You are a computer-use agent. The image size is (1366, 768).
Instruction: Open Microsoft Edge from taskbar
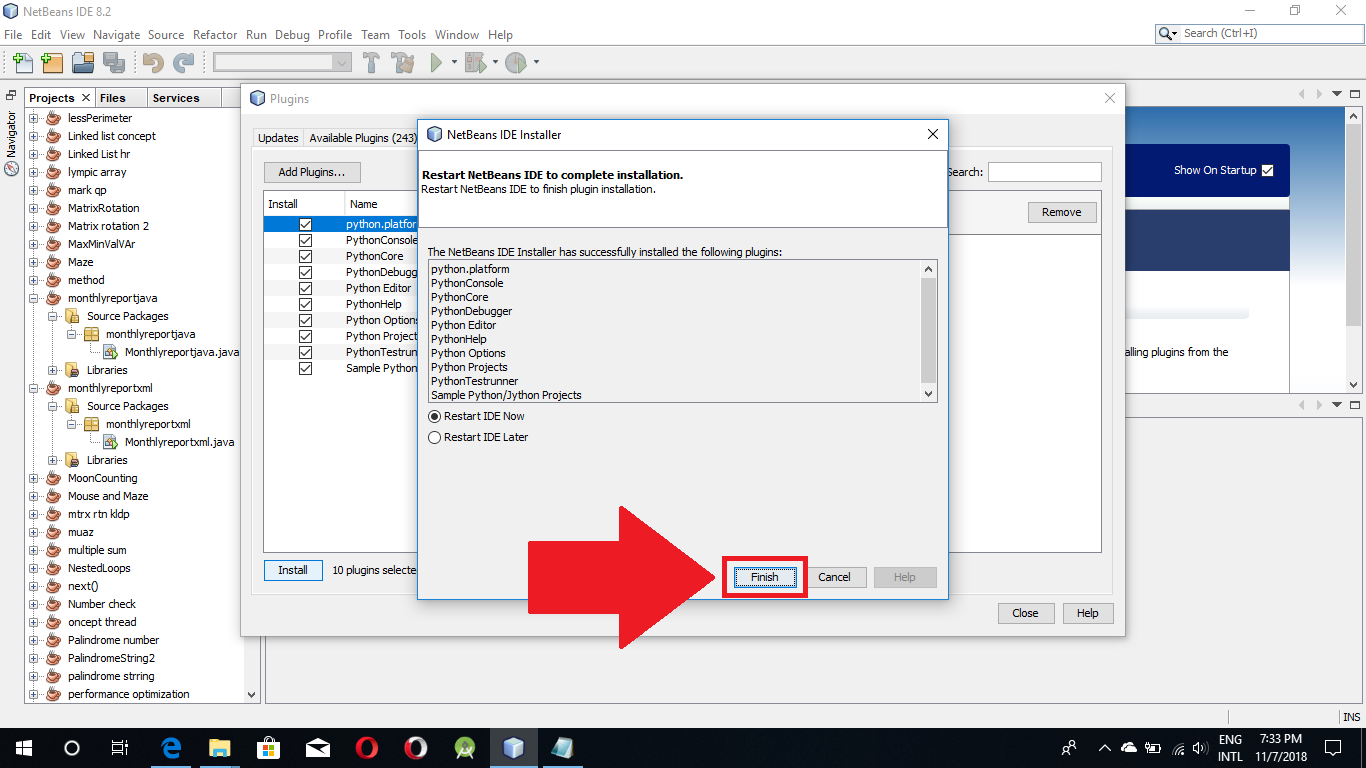[x=171, y=748]
